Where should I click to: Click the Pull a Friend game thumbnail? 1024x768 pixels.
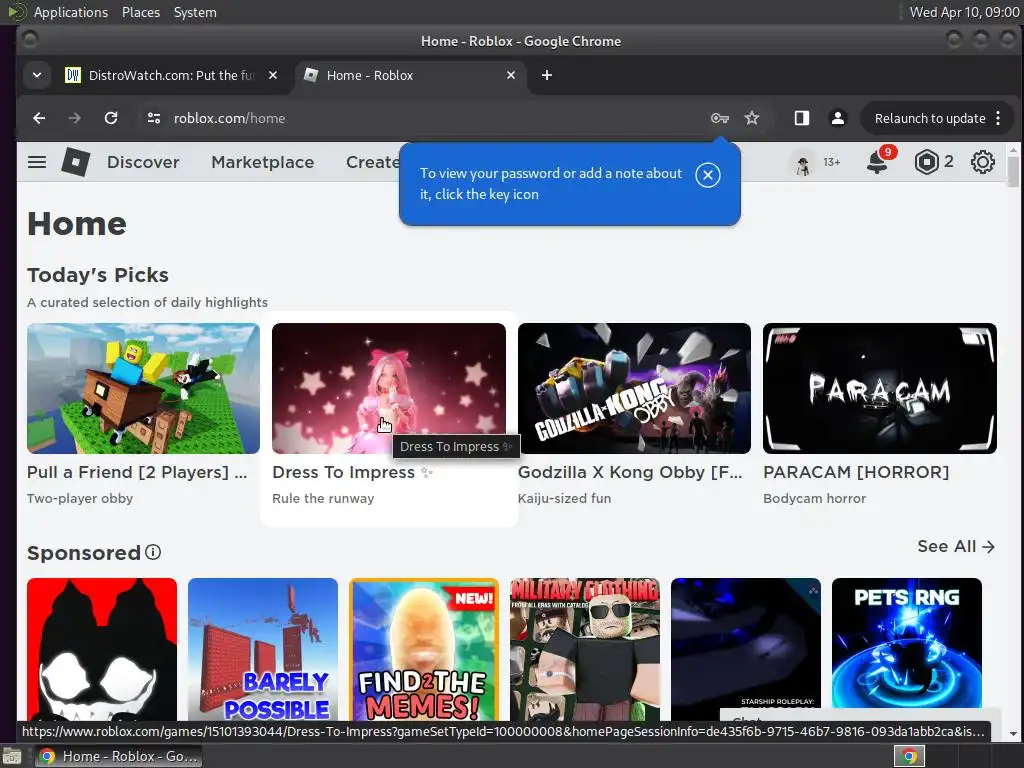[x=143, y=388]
